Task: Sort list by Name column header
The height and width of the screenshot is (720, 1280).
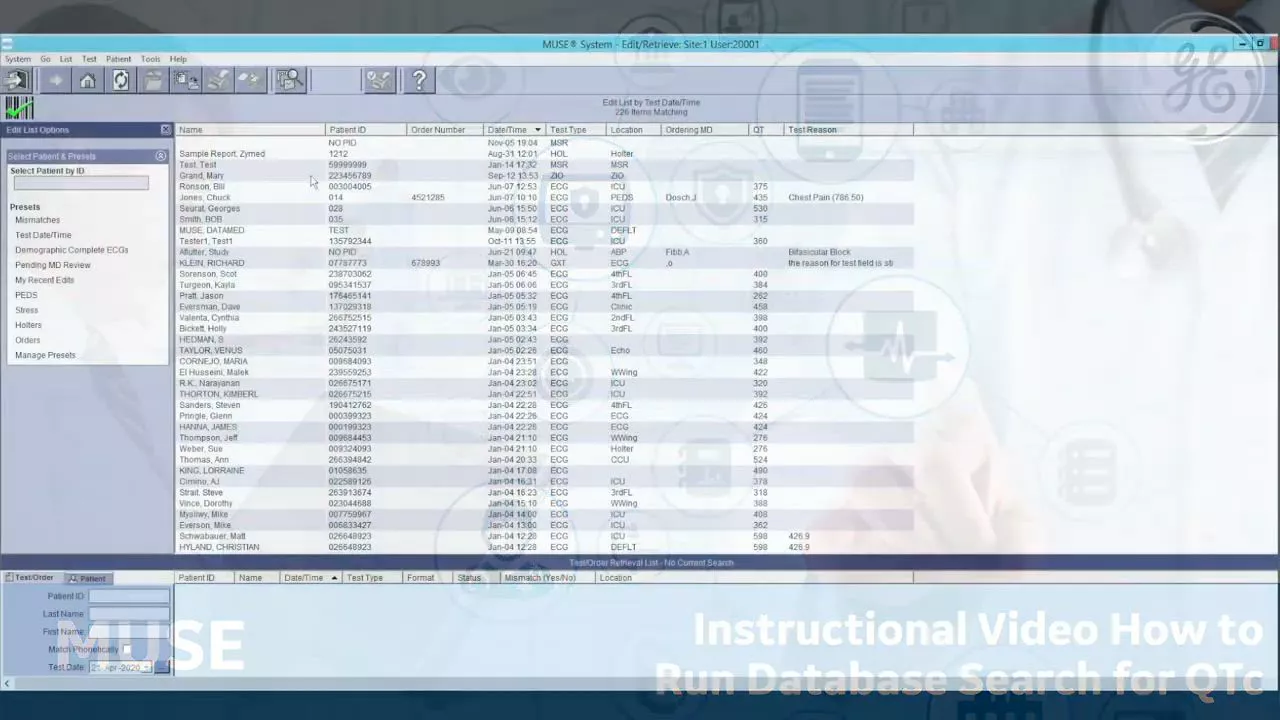Action: (250, 130)
